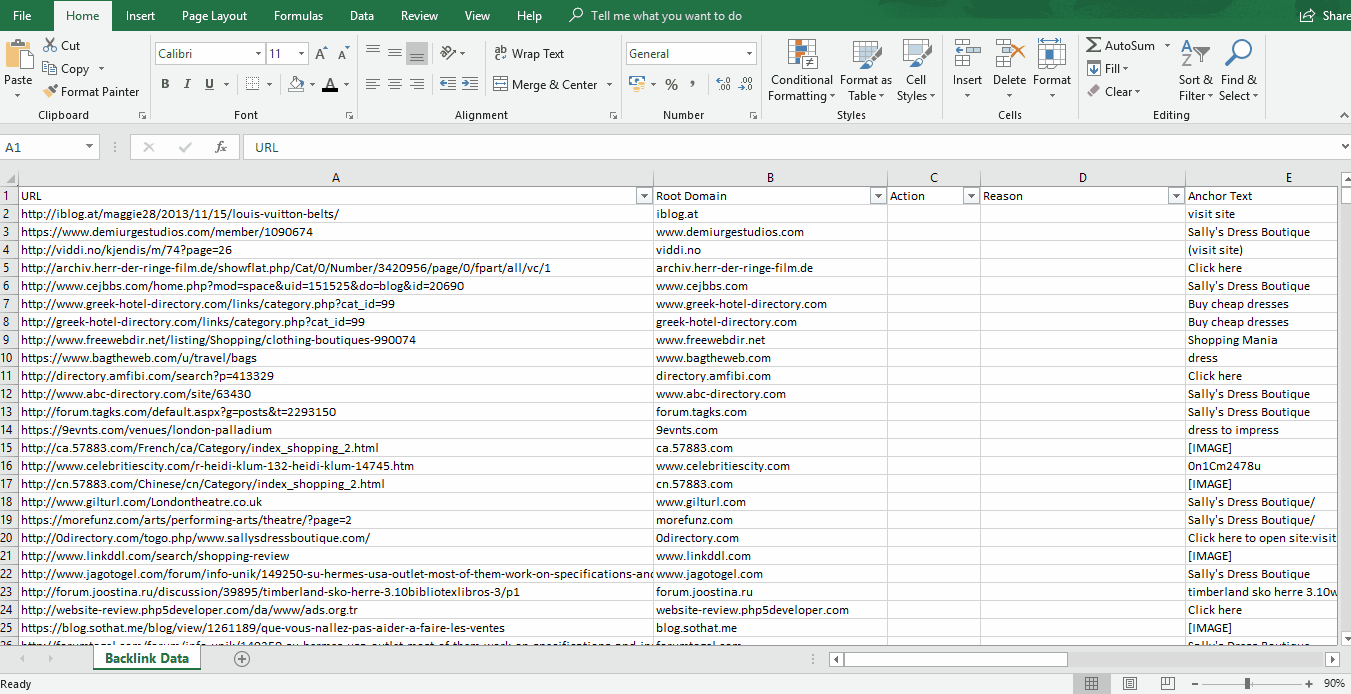1351x694 pixels.
Task: Open the Action column filter dropdown
Action: click(x=971, y=196)
